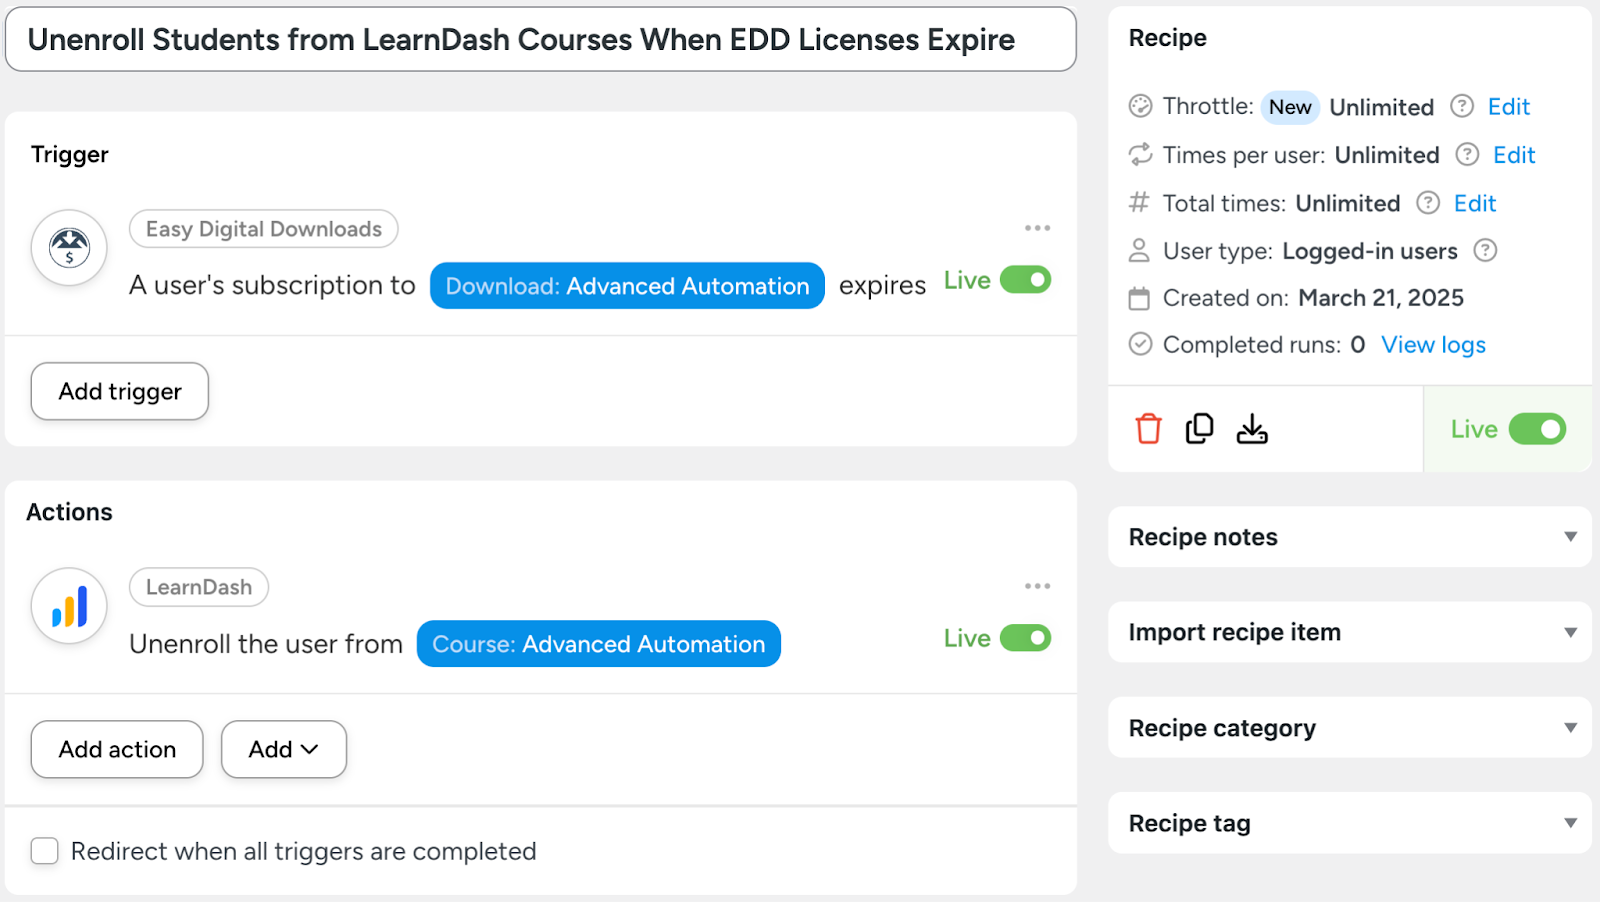The height and width of the screenshot is (902, 1600).
Task: Click the red trash delete recipe icon
Action: (1148, 429)
